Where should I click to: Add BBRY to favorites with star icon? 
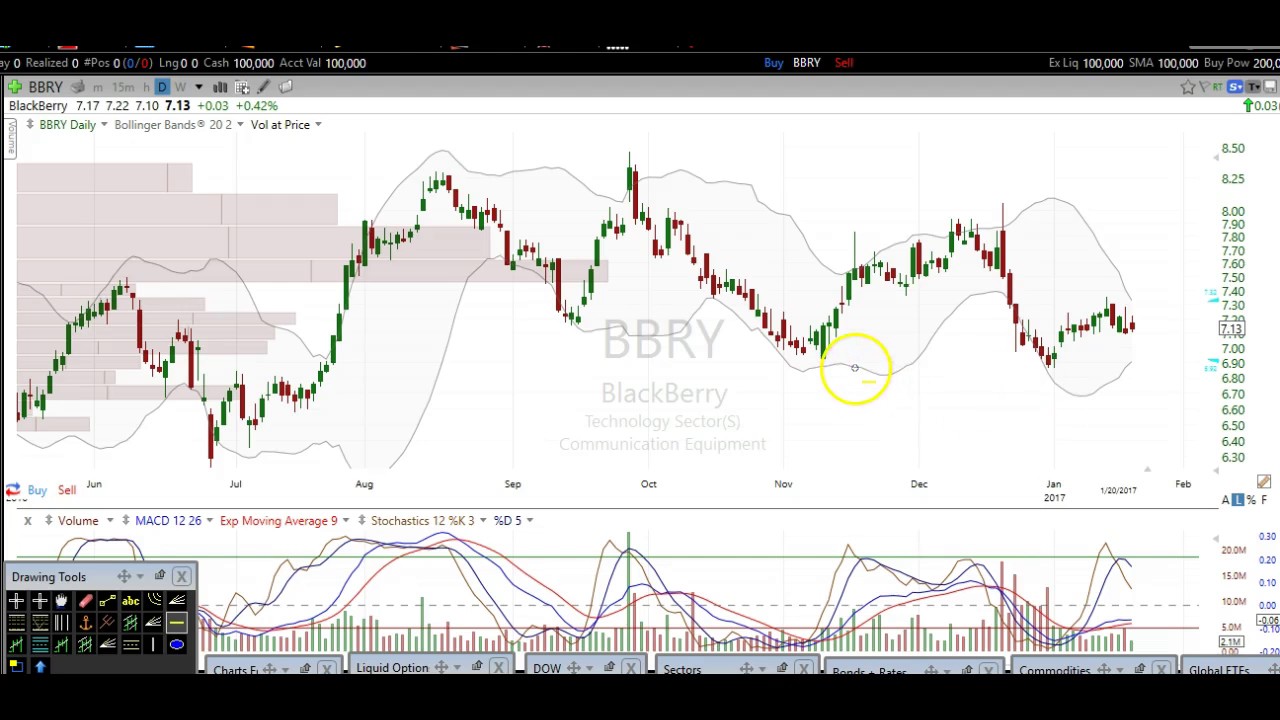coord(1187,87)
